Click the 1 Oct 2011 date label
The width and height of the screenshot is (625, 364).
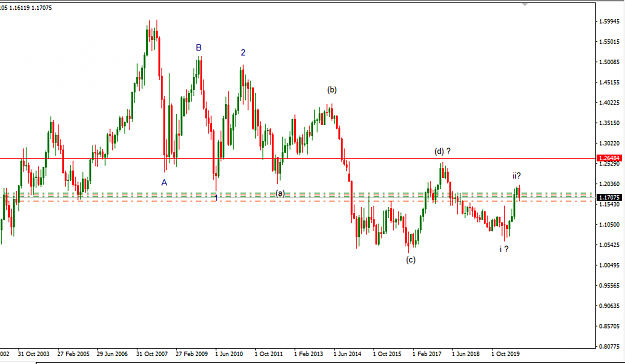pyautogui.click(x=269, y=354)
